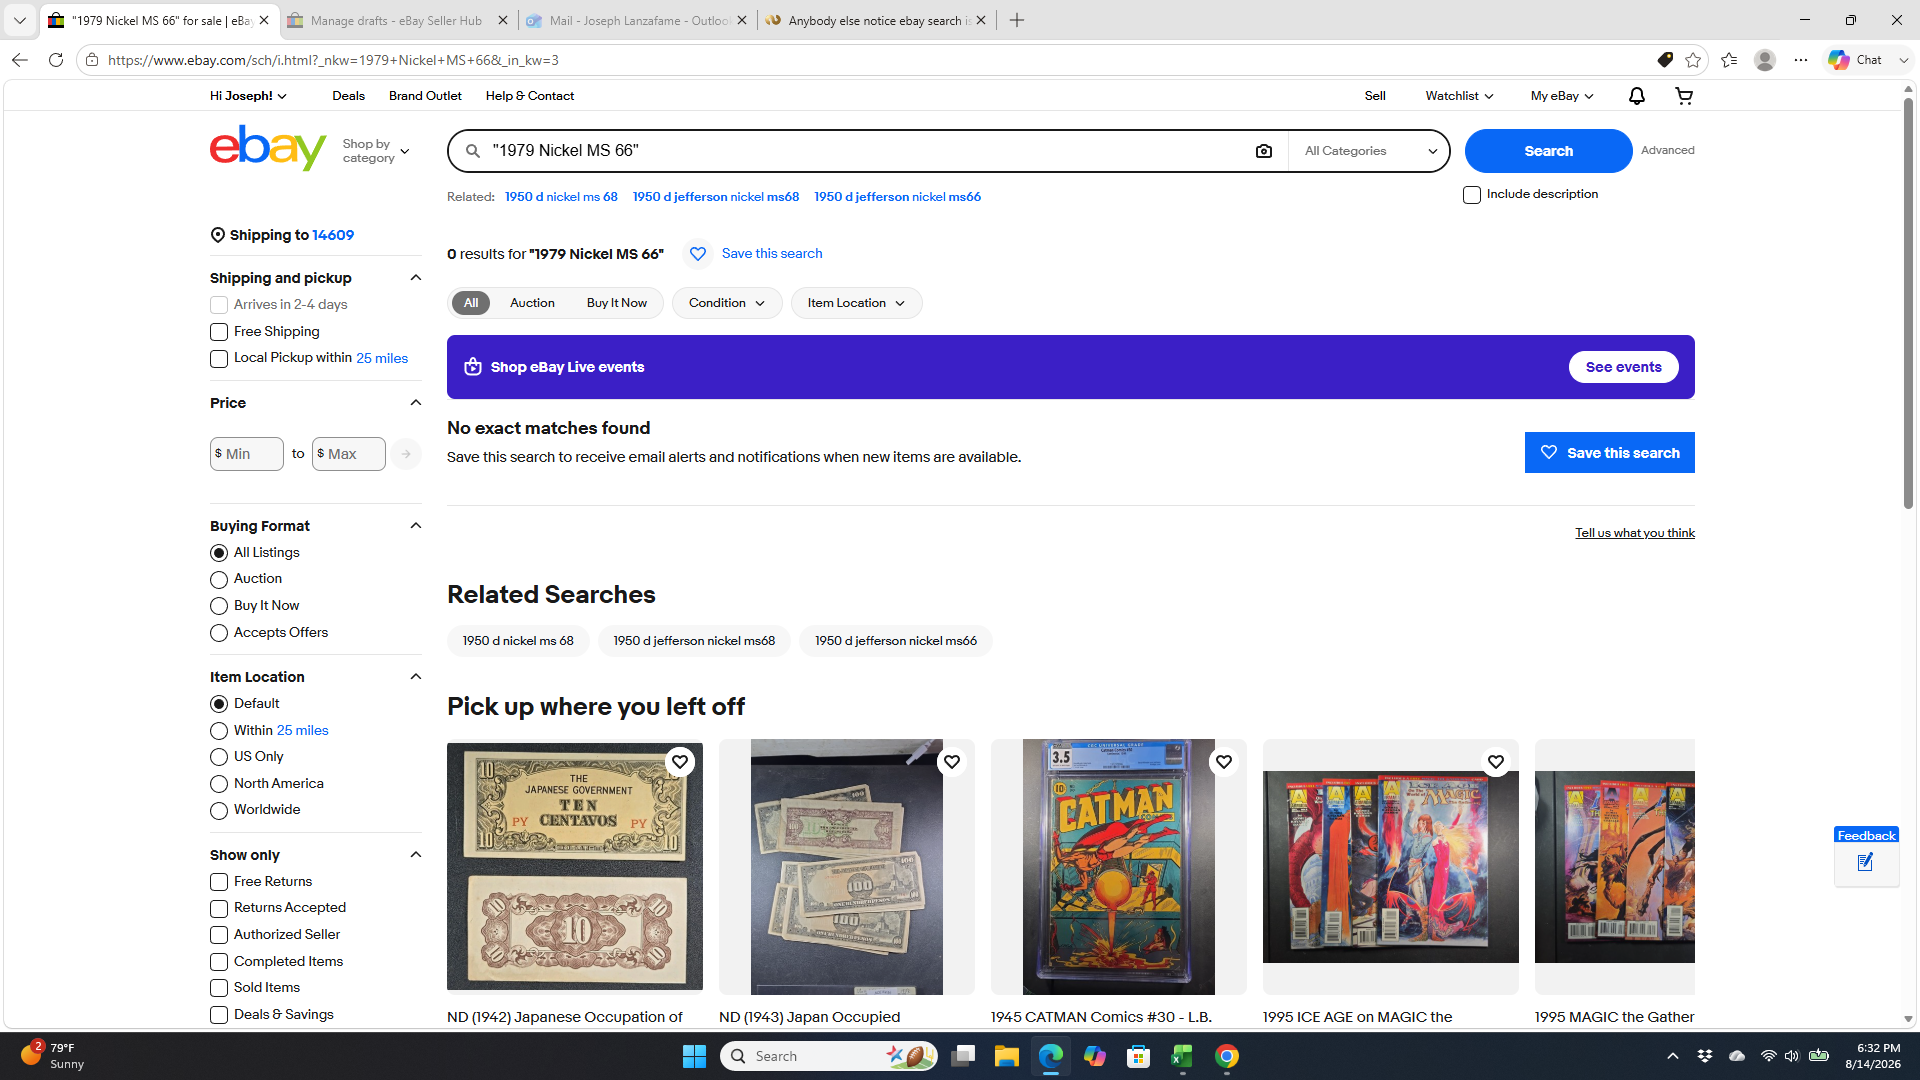Switch to Manage drafts Seller Hub tab
This screenshot has width=1920, height=1080.
(397, 20)
